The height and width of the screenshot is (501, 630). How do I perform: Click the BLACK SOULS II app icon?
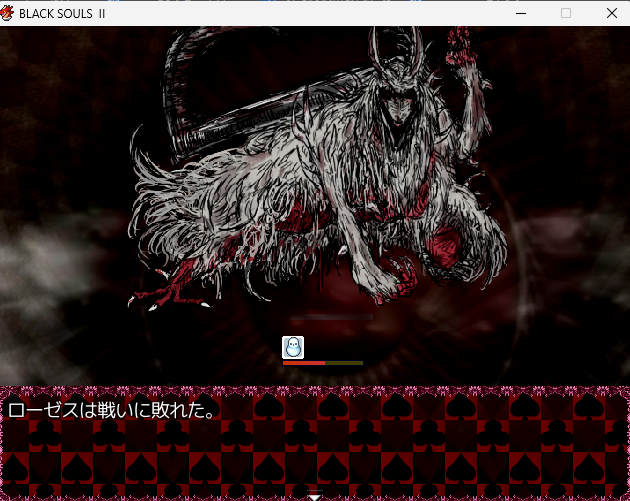tap(7, 13)
